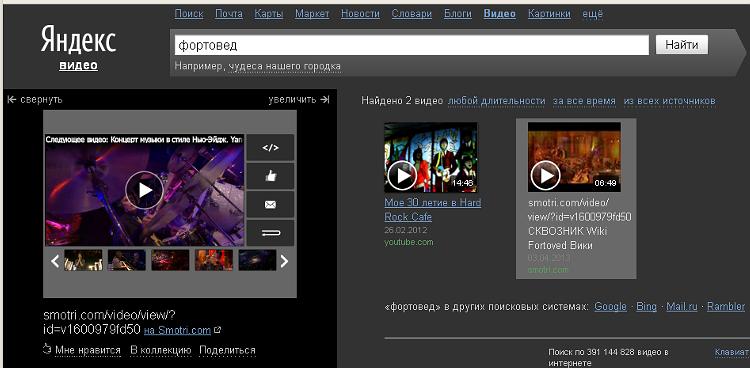Open the любой длительности duration filter
The width and height of the screenshot is (750, 368).
[x=496, y=101]
